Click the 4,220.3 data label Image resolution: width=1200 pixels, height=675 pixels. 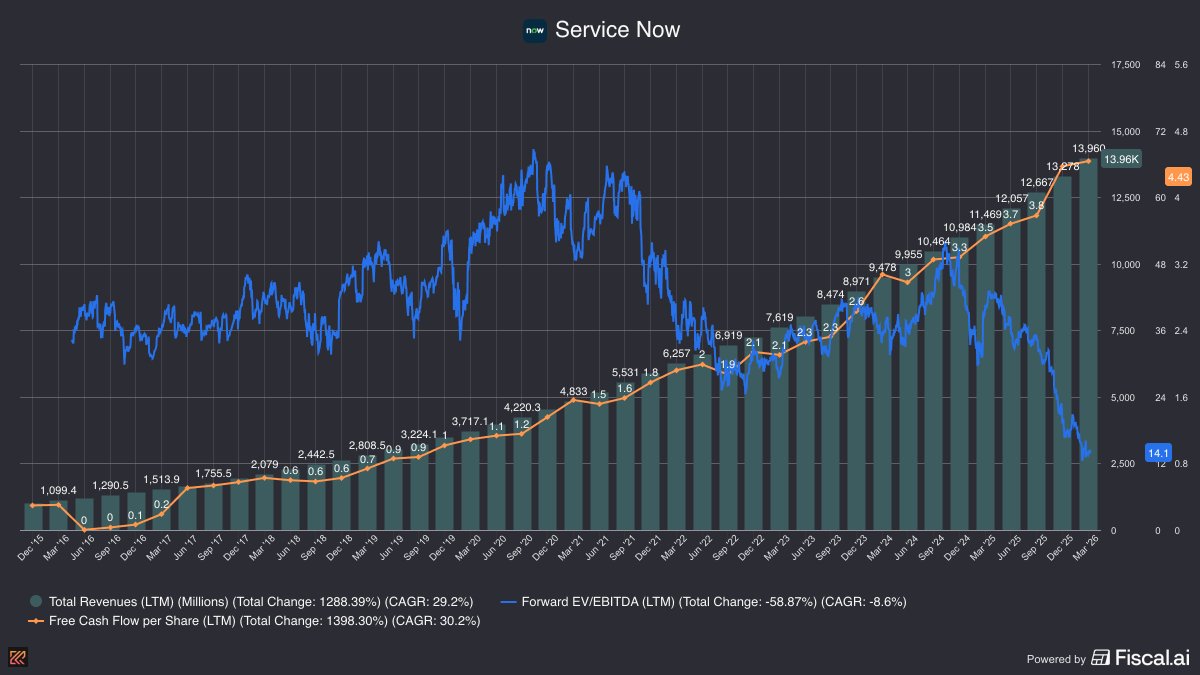click(522, 407)
